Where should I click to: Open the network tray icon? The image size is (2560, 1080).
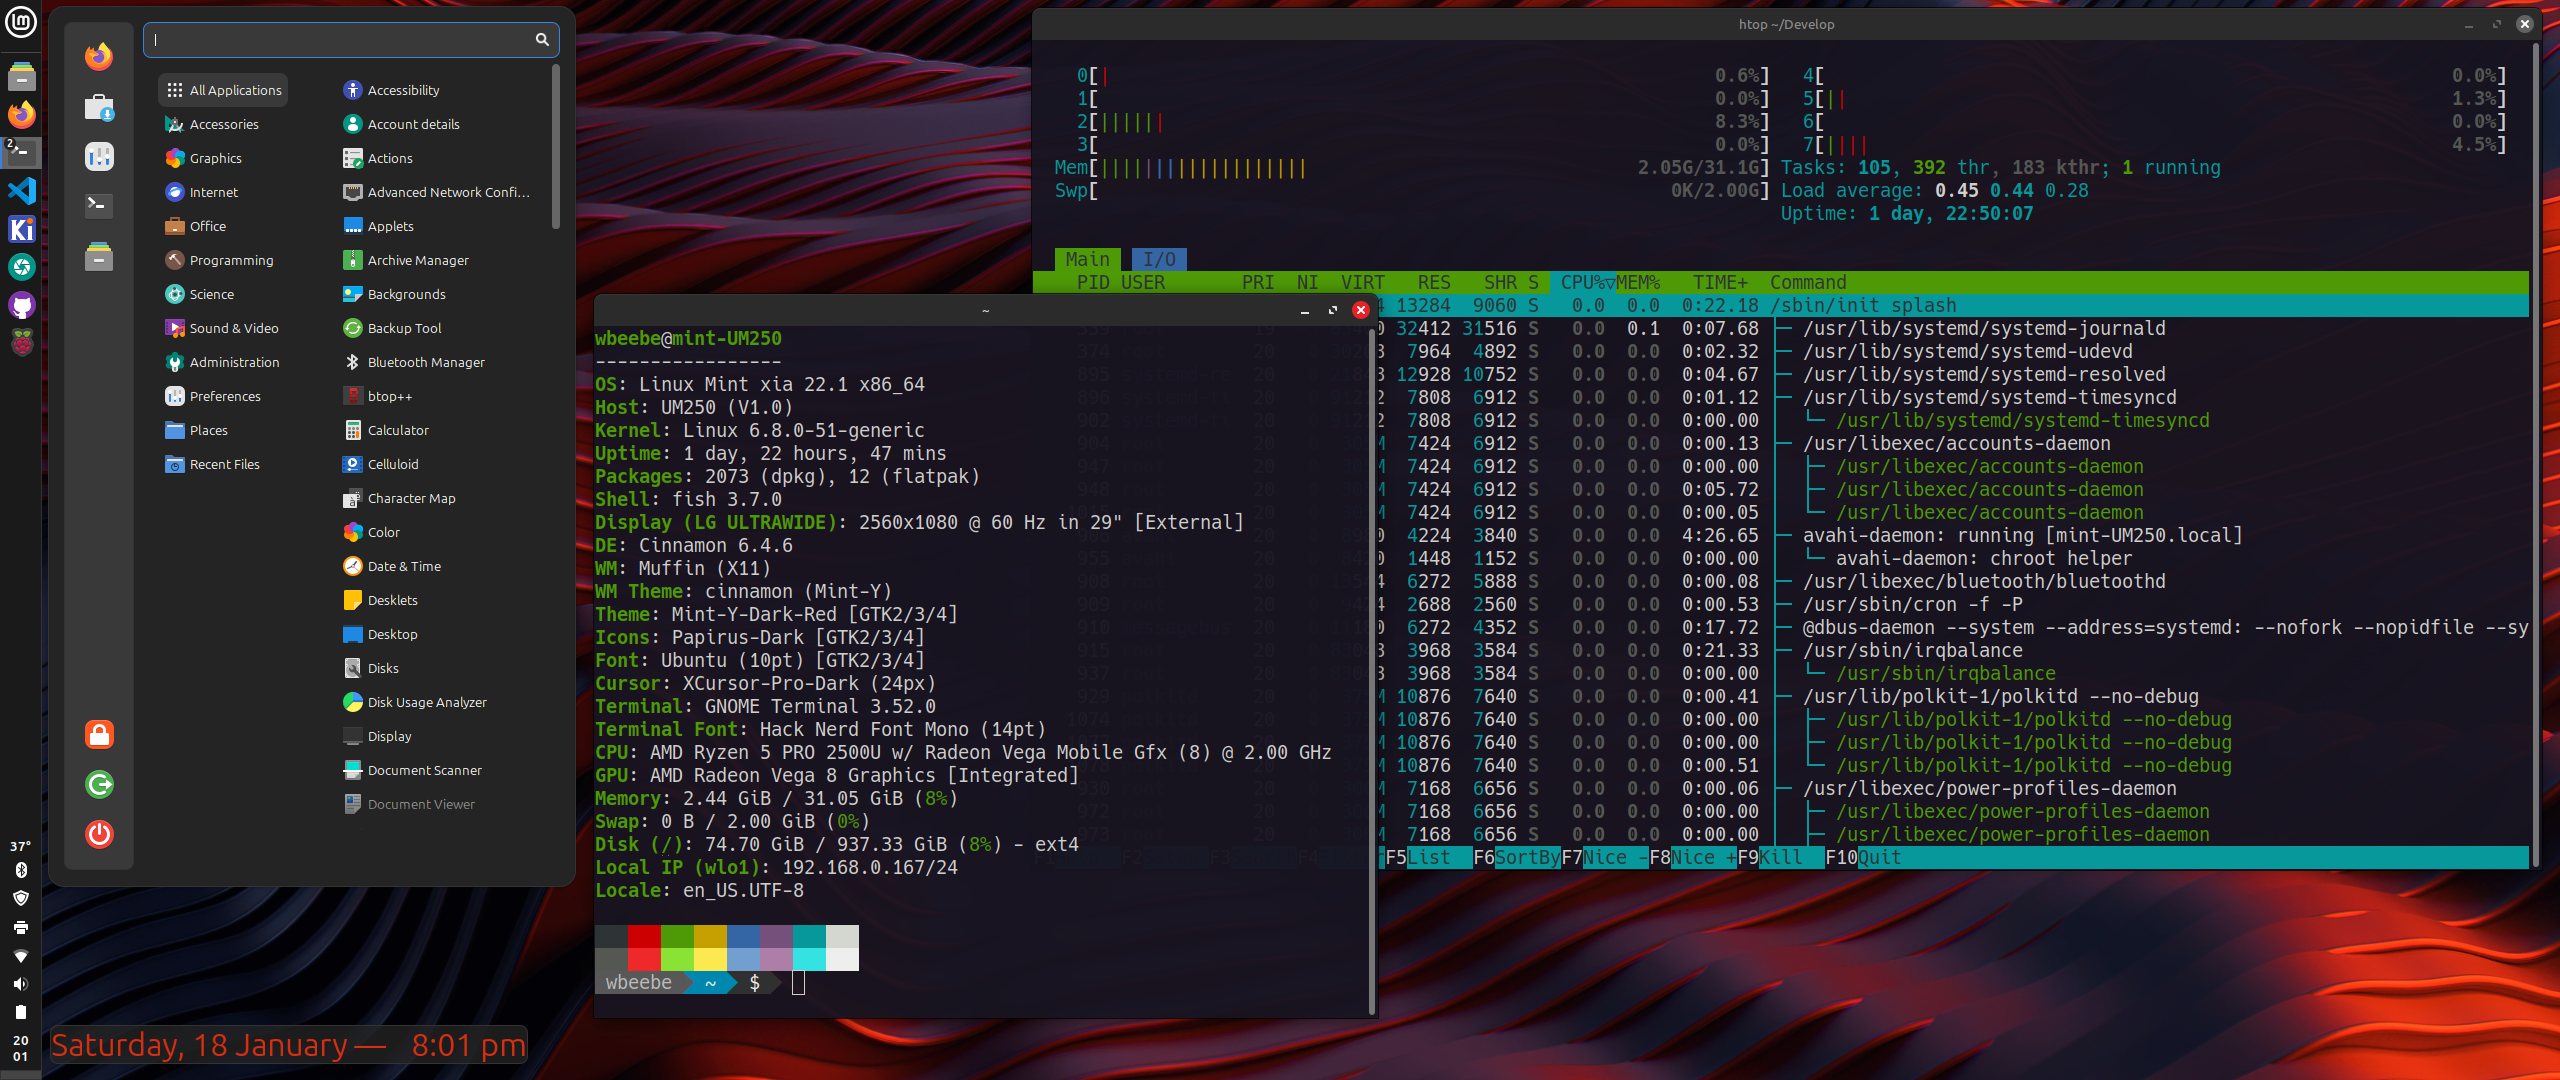click(x=21, y=956)
